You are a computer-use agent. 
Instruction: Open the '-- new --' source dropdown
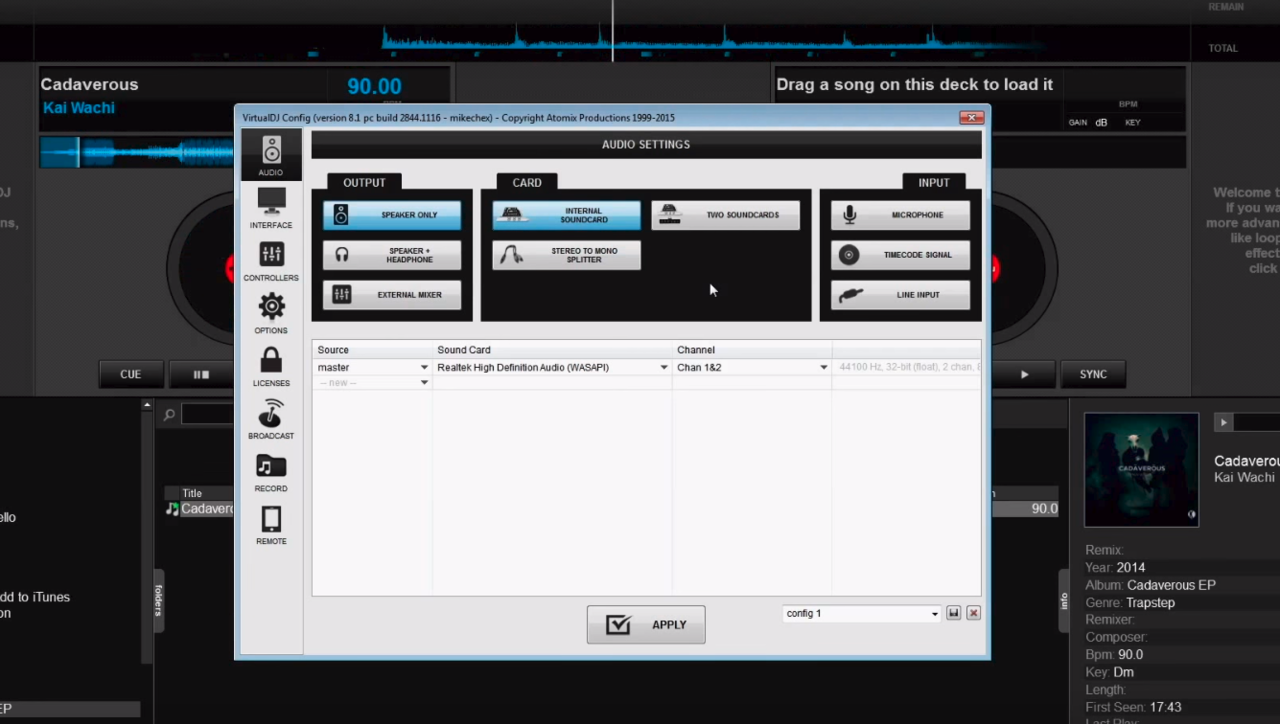[424, 383]
